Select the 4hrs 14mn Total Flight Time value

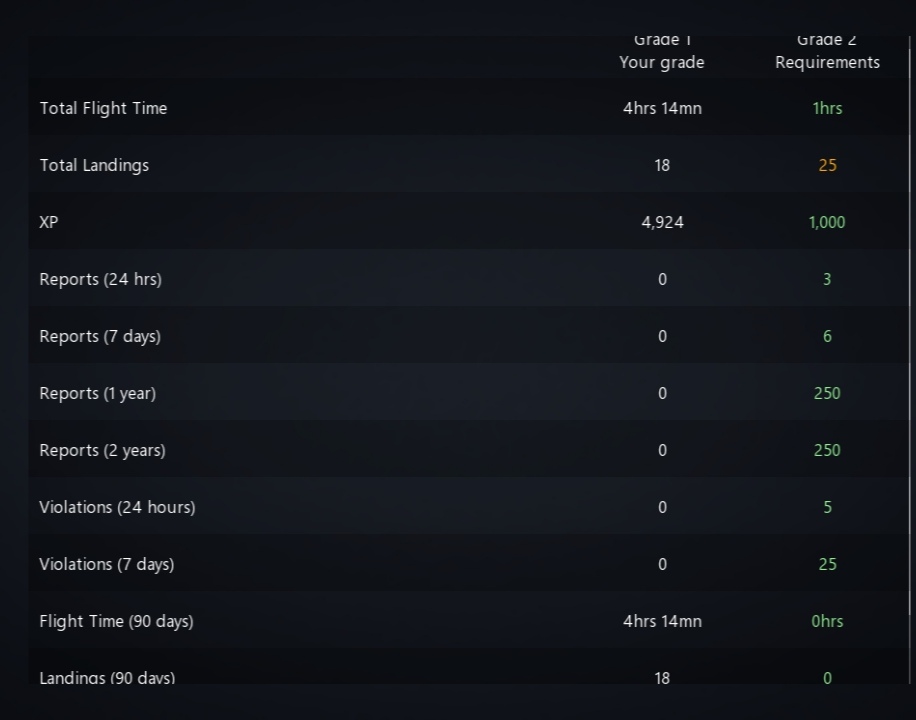click(x=662, y=108)
